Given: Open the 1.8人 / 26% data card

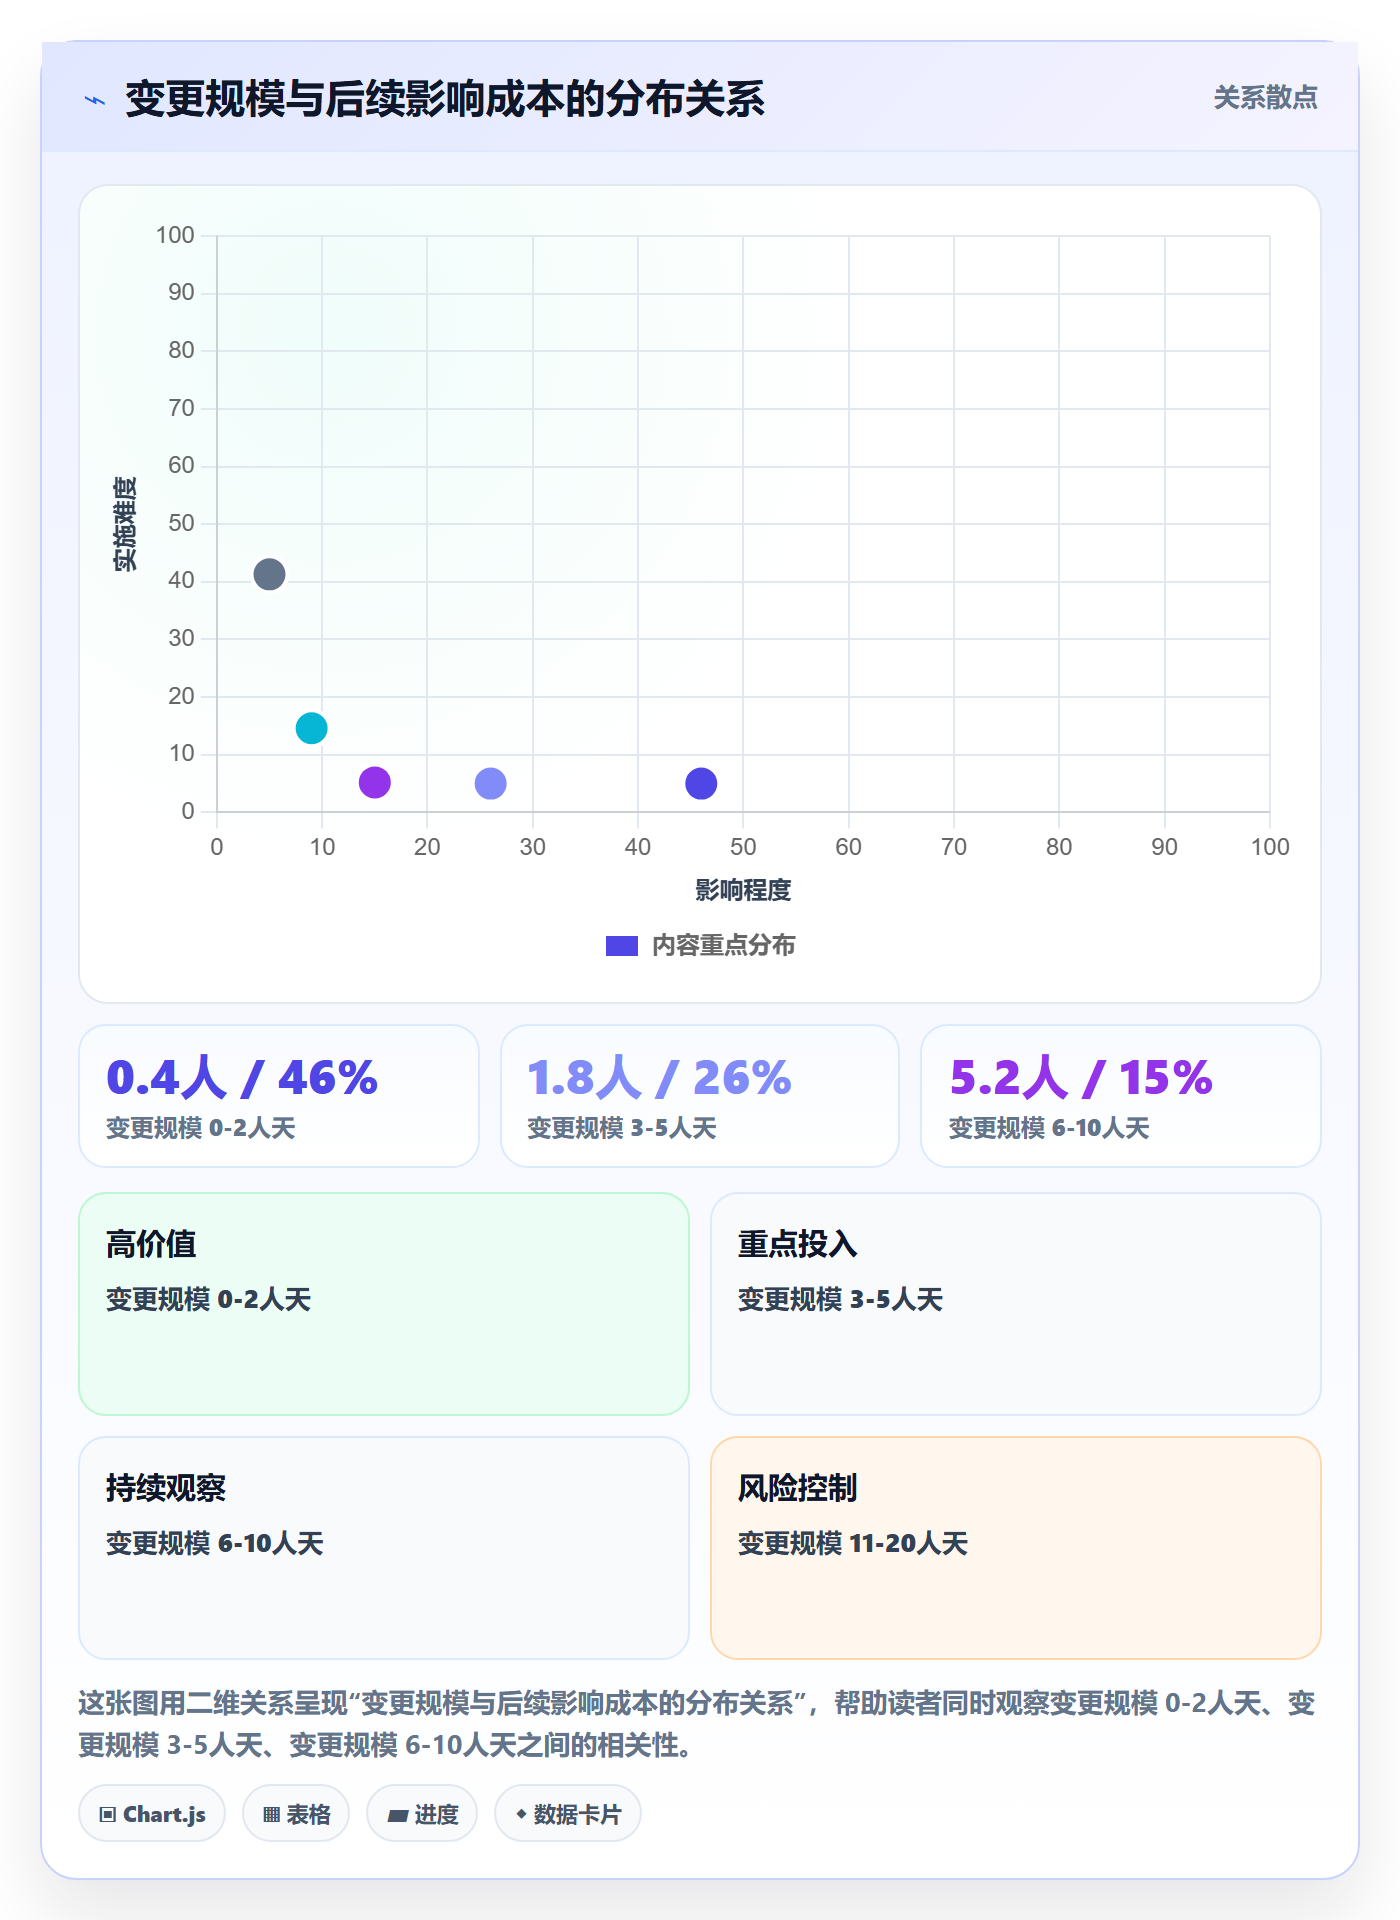Looking at the screenshot, I should tap(700, 1096).
